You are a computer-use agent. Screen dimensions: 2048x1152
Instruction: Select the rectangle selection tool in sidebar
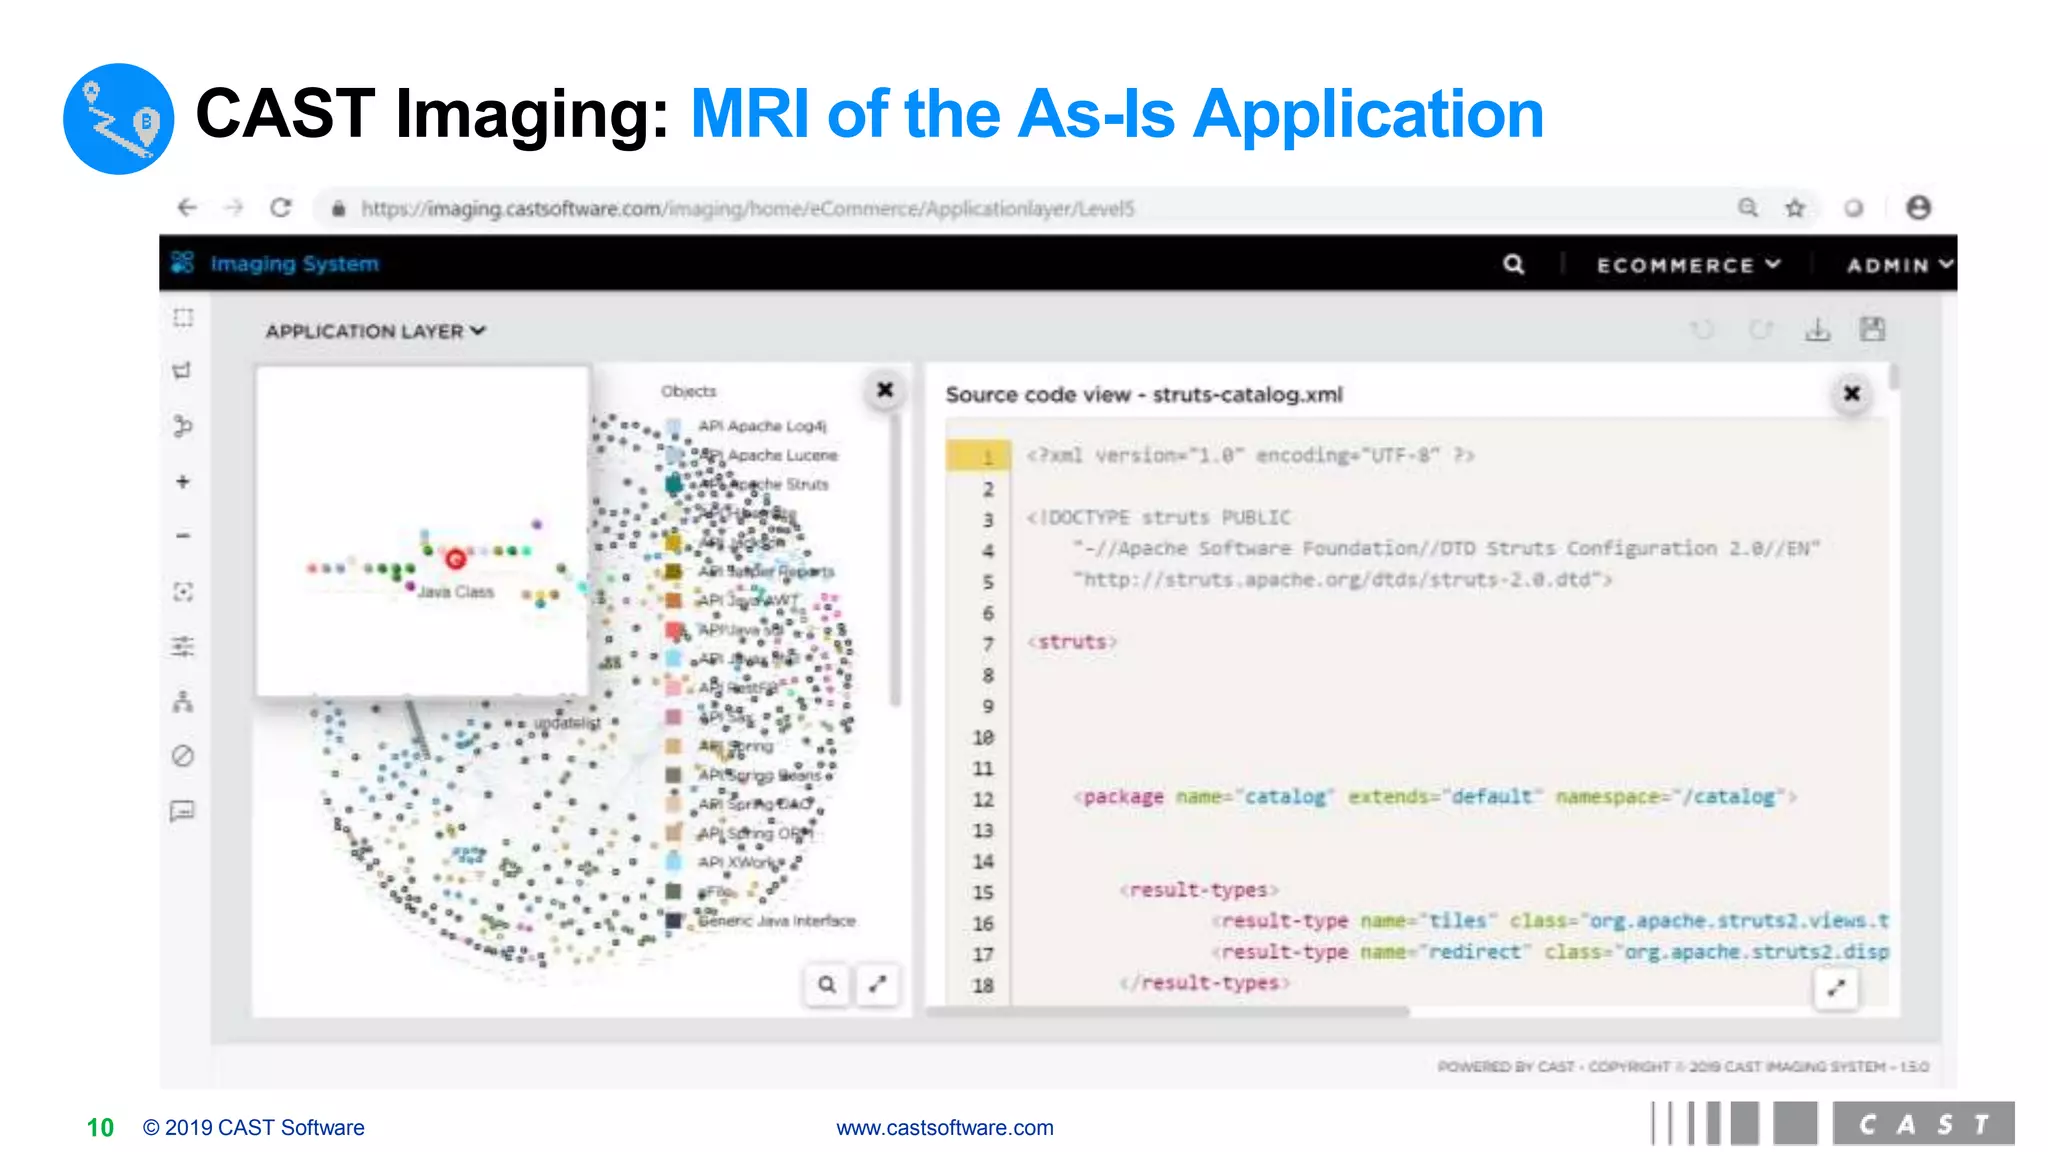pos(183,318)
